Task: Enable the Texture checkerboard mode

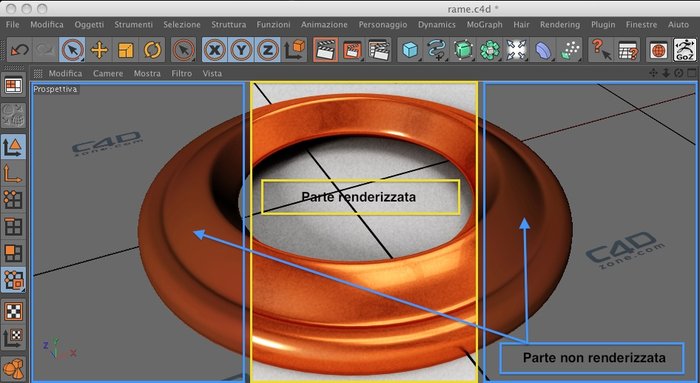Action: [13, 311]
